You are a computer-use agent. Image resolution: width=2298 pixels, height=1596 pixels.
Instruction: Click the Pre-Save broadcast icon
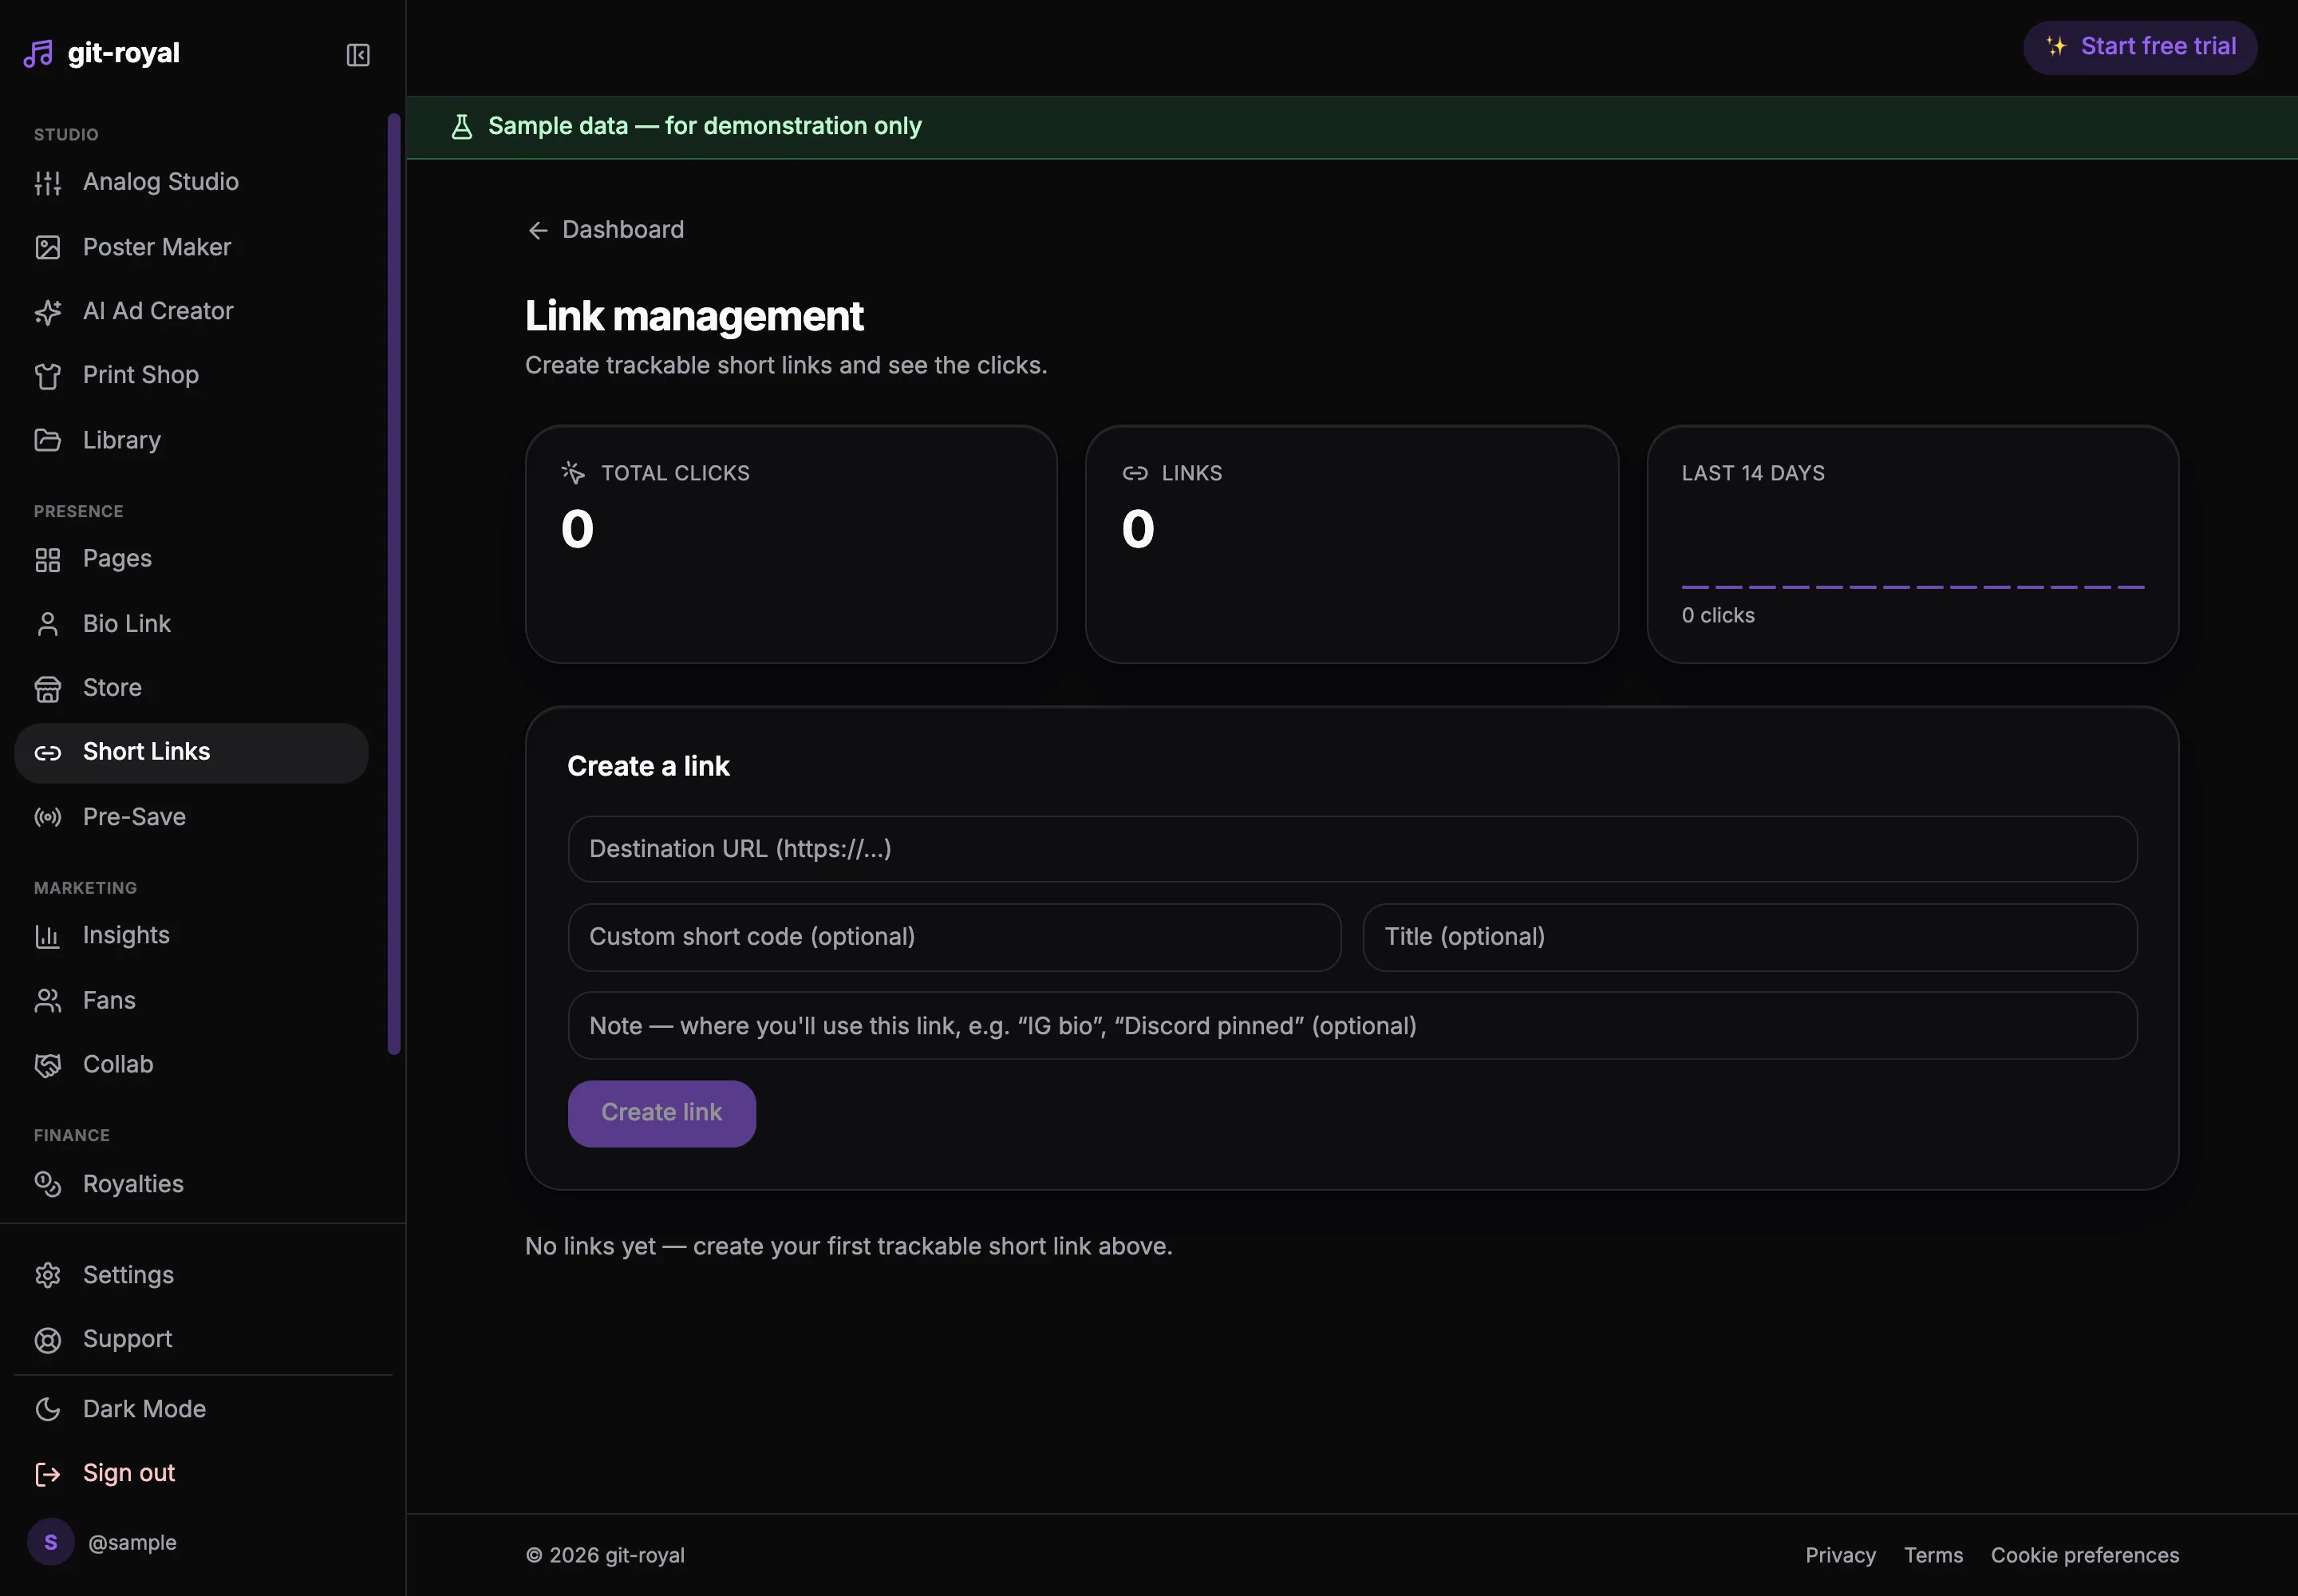click(48, 817)
